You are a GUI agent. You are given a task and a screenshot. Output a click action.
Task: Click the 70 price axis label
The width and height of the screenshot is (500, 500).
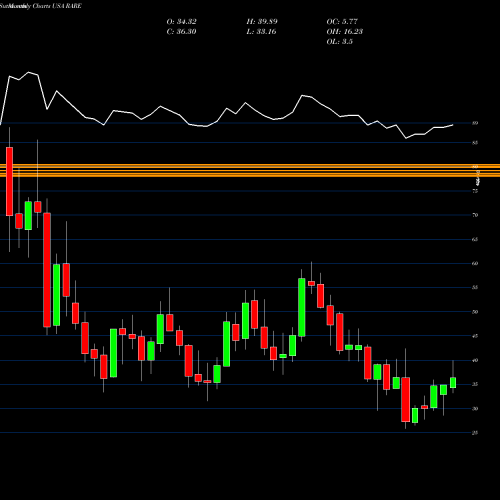[475, 215]
